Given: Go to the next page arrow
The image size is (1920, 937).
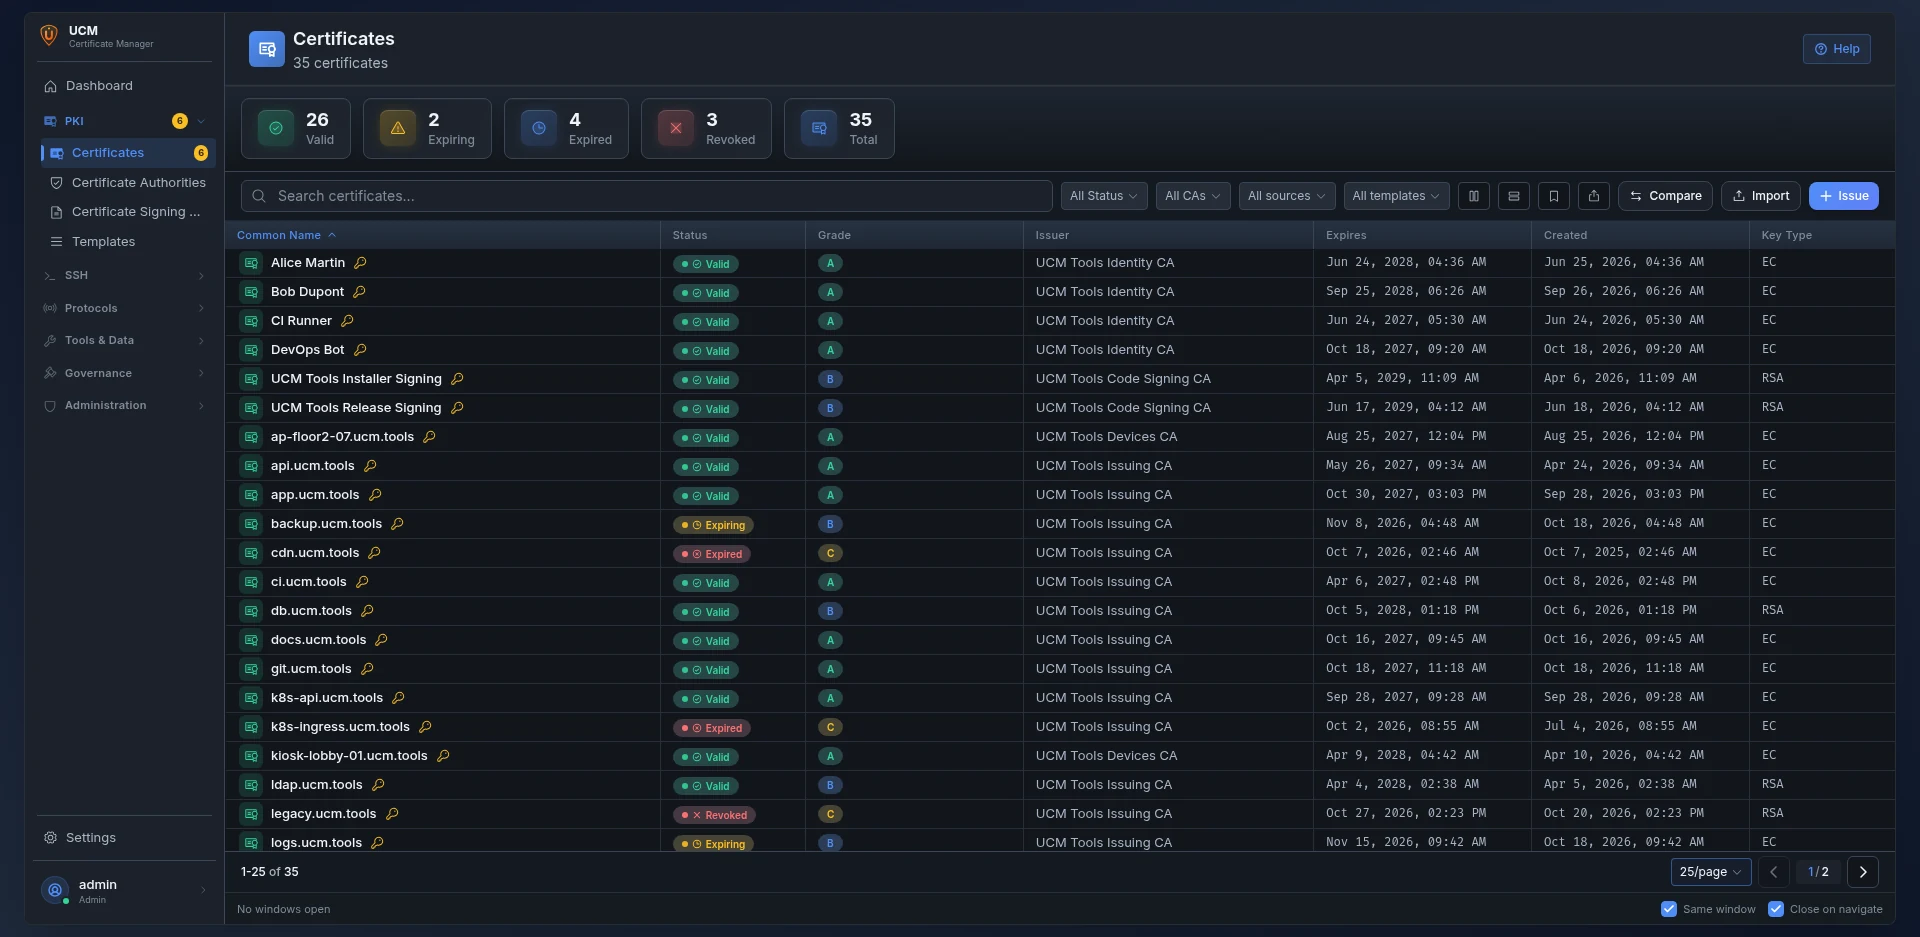Looking at the screenshot, I should 1863,872.
